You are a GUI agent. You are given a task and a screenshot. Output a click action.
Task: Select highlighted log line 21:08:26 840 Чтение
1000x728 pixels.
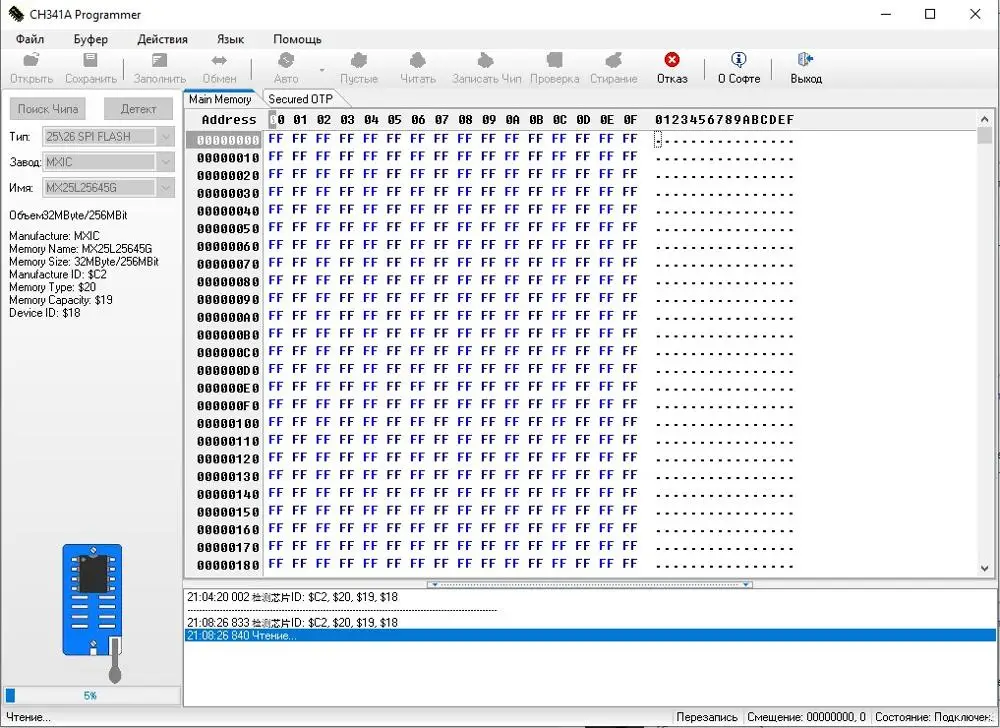[589, 636]
